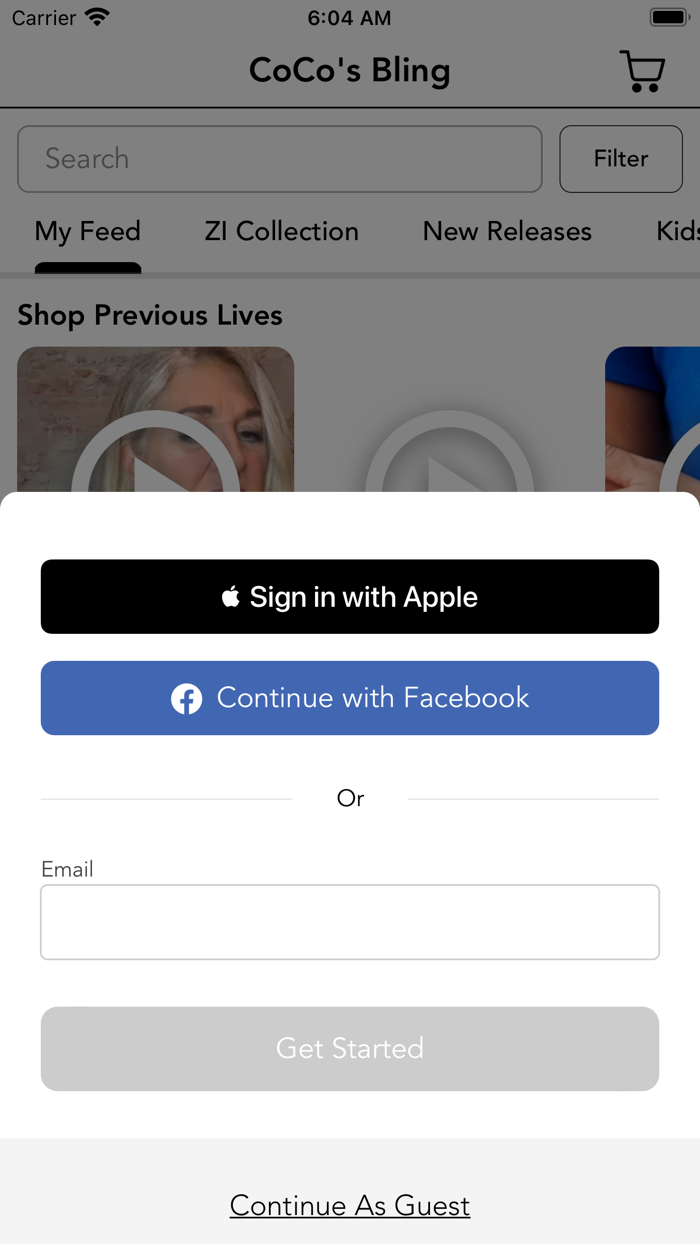Image resolution: width=700 pixels, height=1244 pixels.
Task: Open the New Releases tab
Action: point(507,232)
